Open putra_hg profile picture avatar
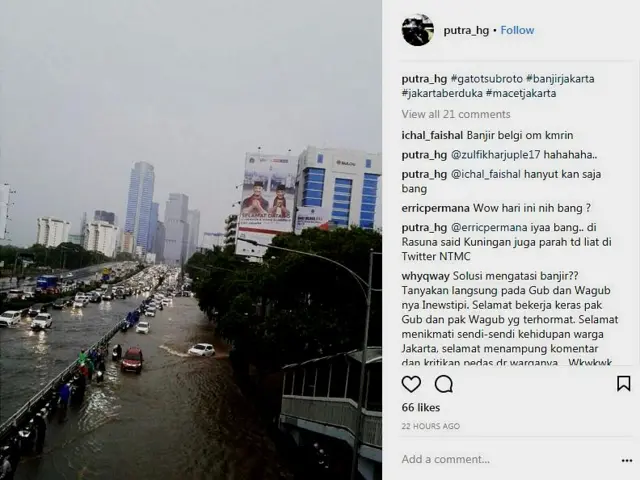The width and height of the screenshot is (640, 480). 418,30
